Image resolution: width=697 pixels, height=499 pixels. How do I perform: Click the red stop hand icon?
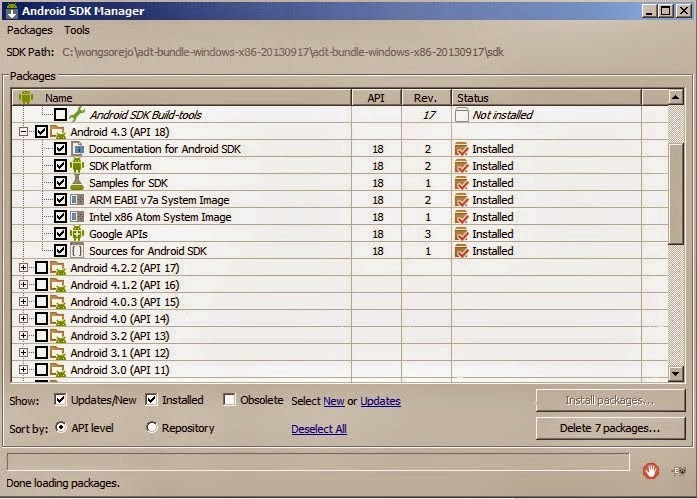pos(651,471)
